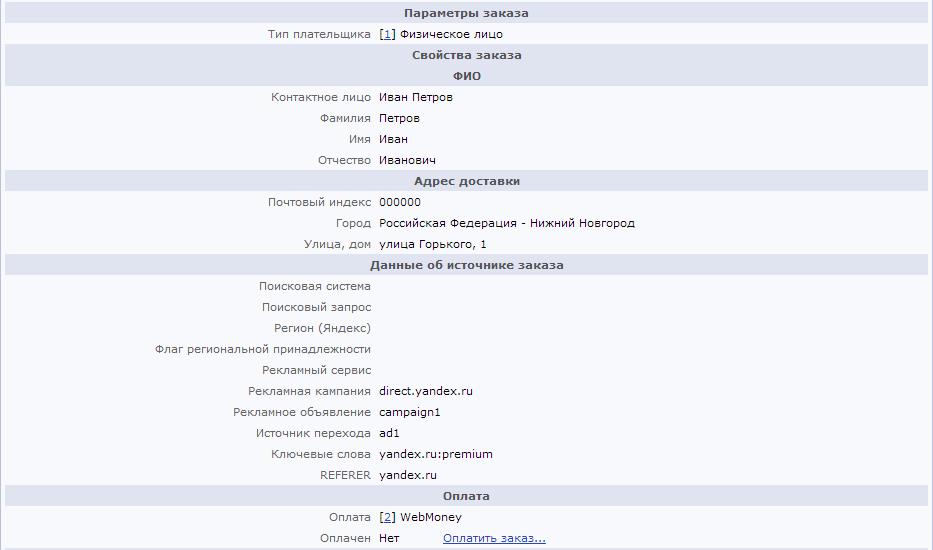This screenshot has width=933, height=550.
Task: Select the "Свойства заказа" header row
Action: pos(466,55)
